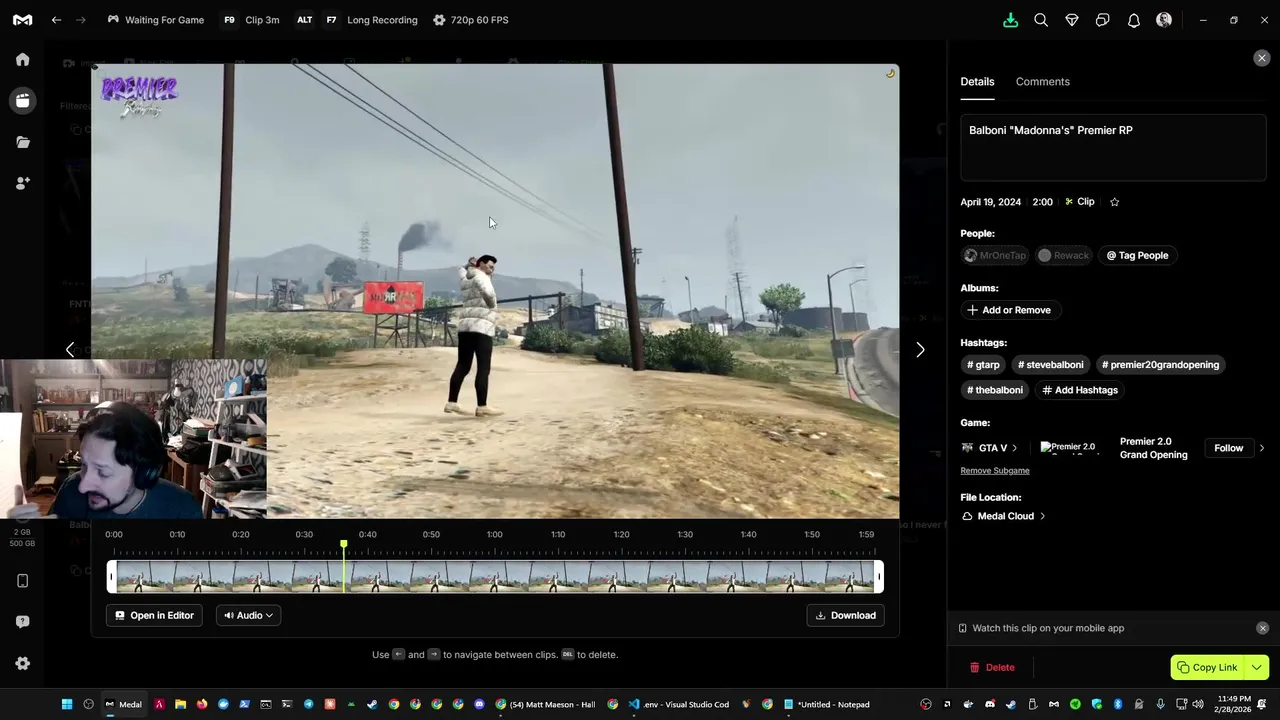Click the F7 Long Recording hotkey indicator
The width and height of the screenshot is (1280, 720).
click(x=370, y=20)
